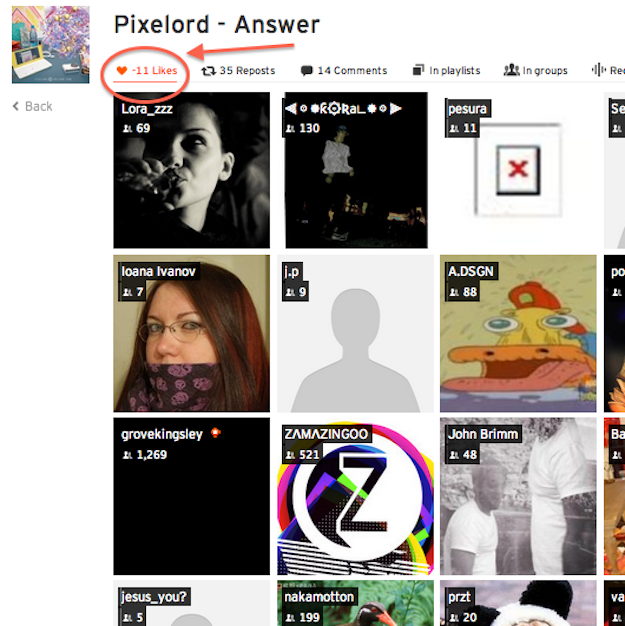Viewport: 625px width, 626px height.
Task: Click the orange heart Likes icon
Action: click(x=122, y=71)
